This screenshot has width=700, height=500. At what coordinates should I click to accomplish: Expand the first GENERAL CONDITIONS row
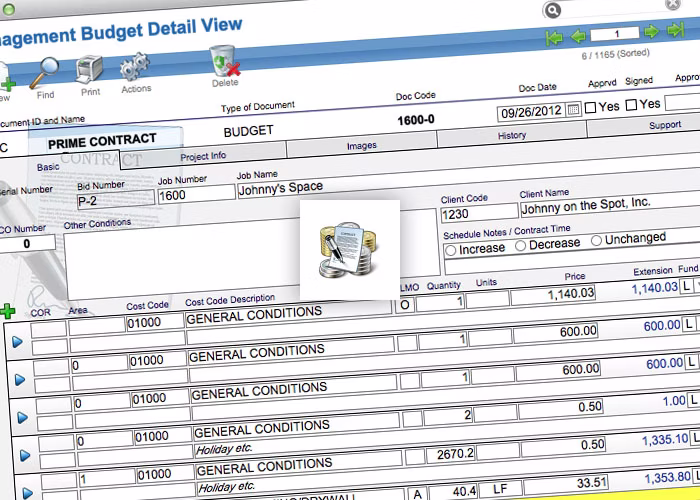[x=16, y=342]
